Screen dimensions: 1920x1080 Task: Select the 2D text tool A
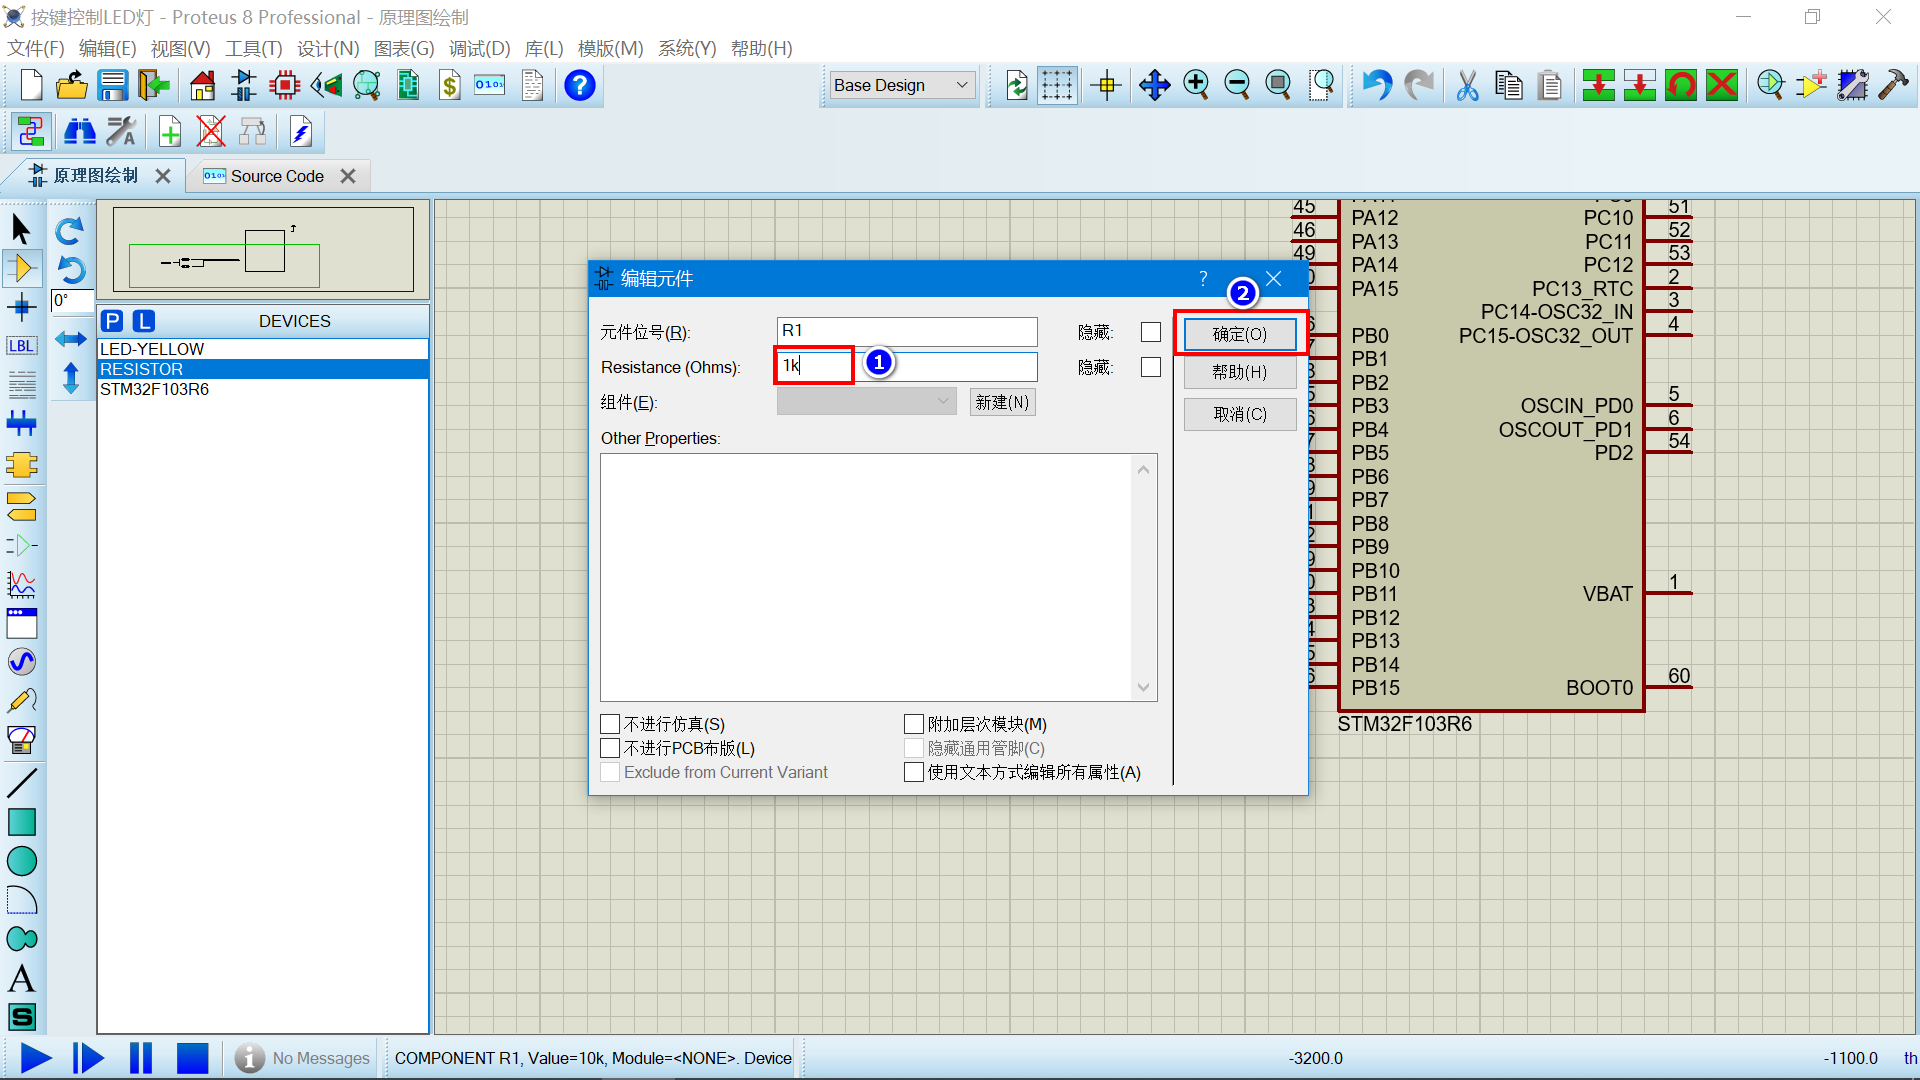tap(22, 978)
